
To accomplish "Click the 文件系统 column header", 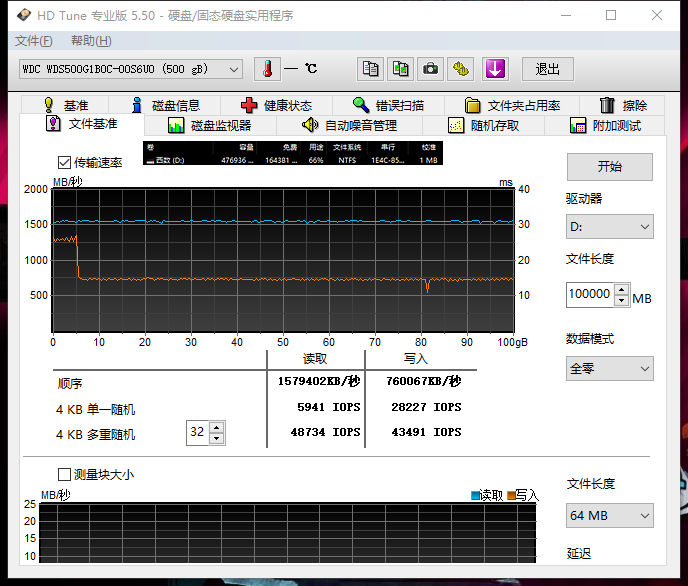I will (347, 147).
